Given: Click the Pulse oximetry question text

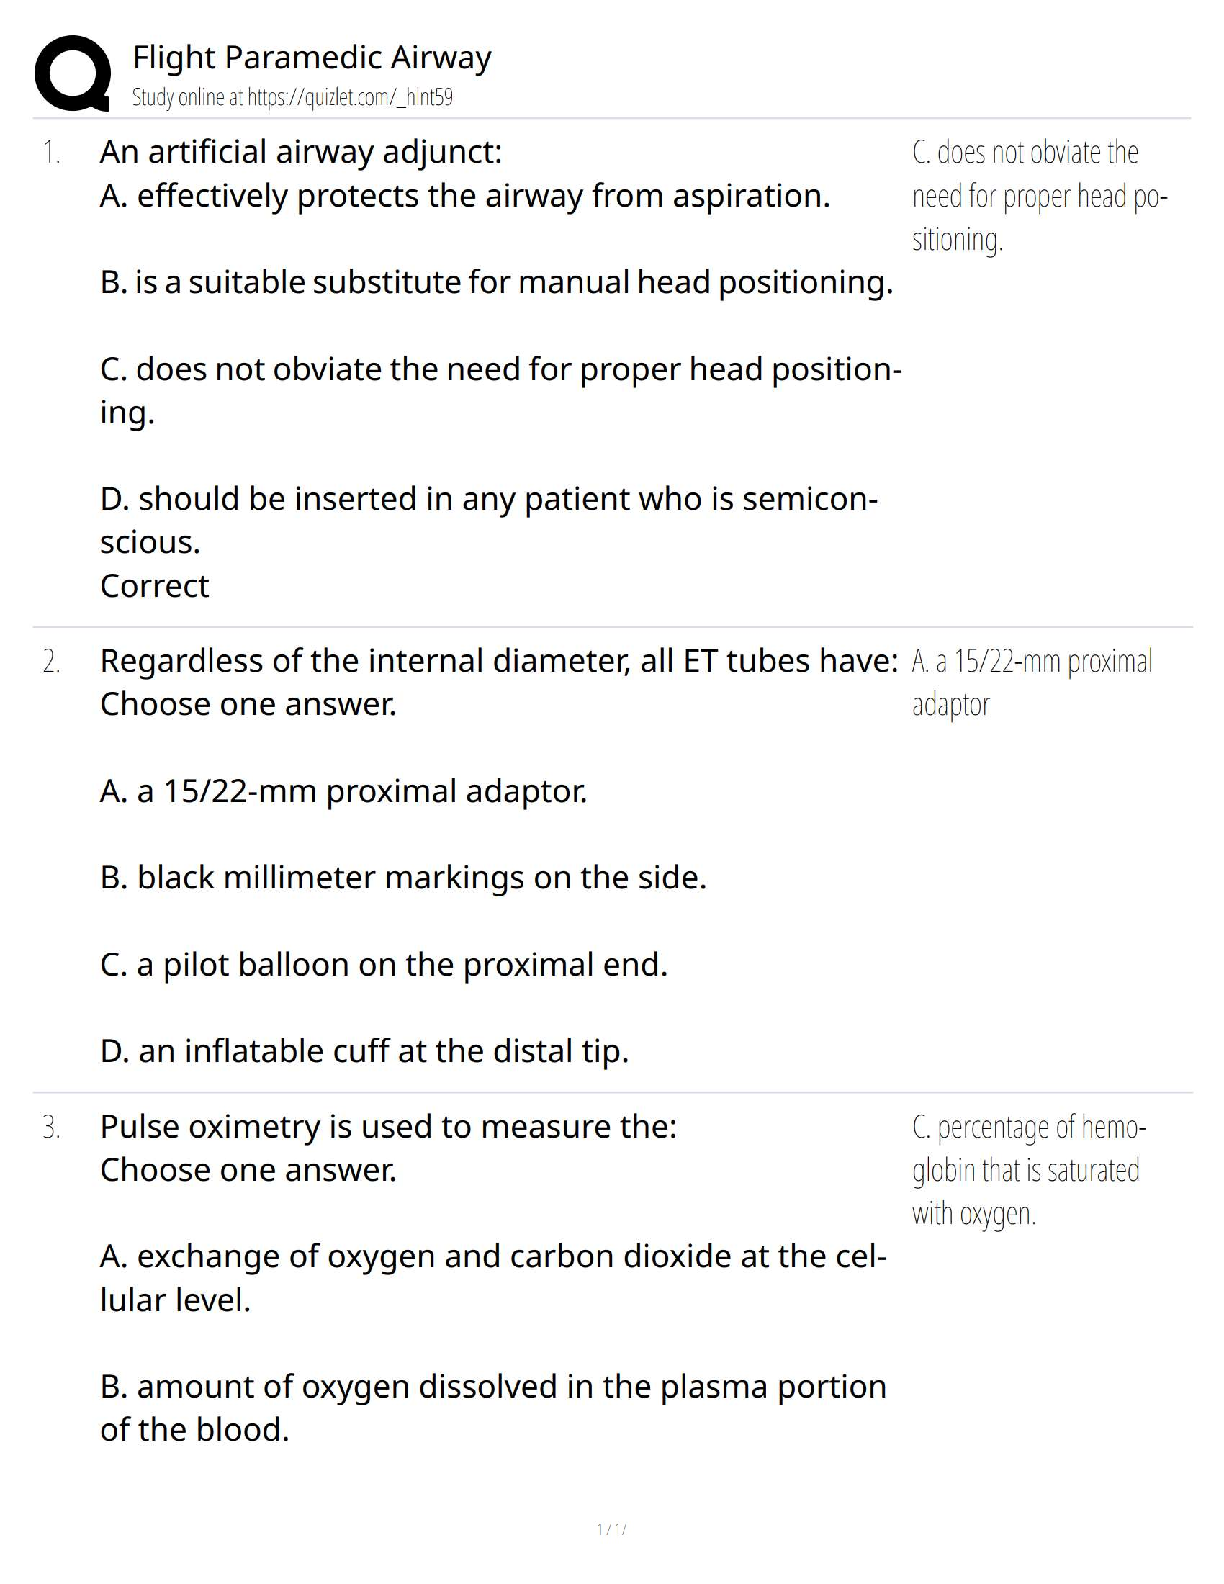Looking at the screenshot, I should pos(389,1127).
